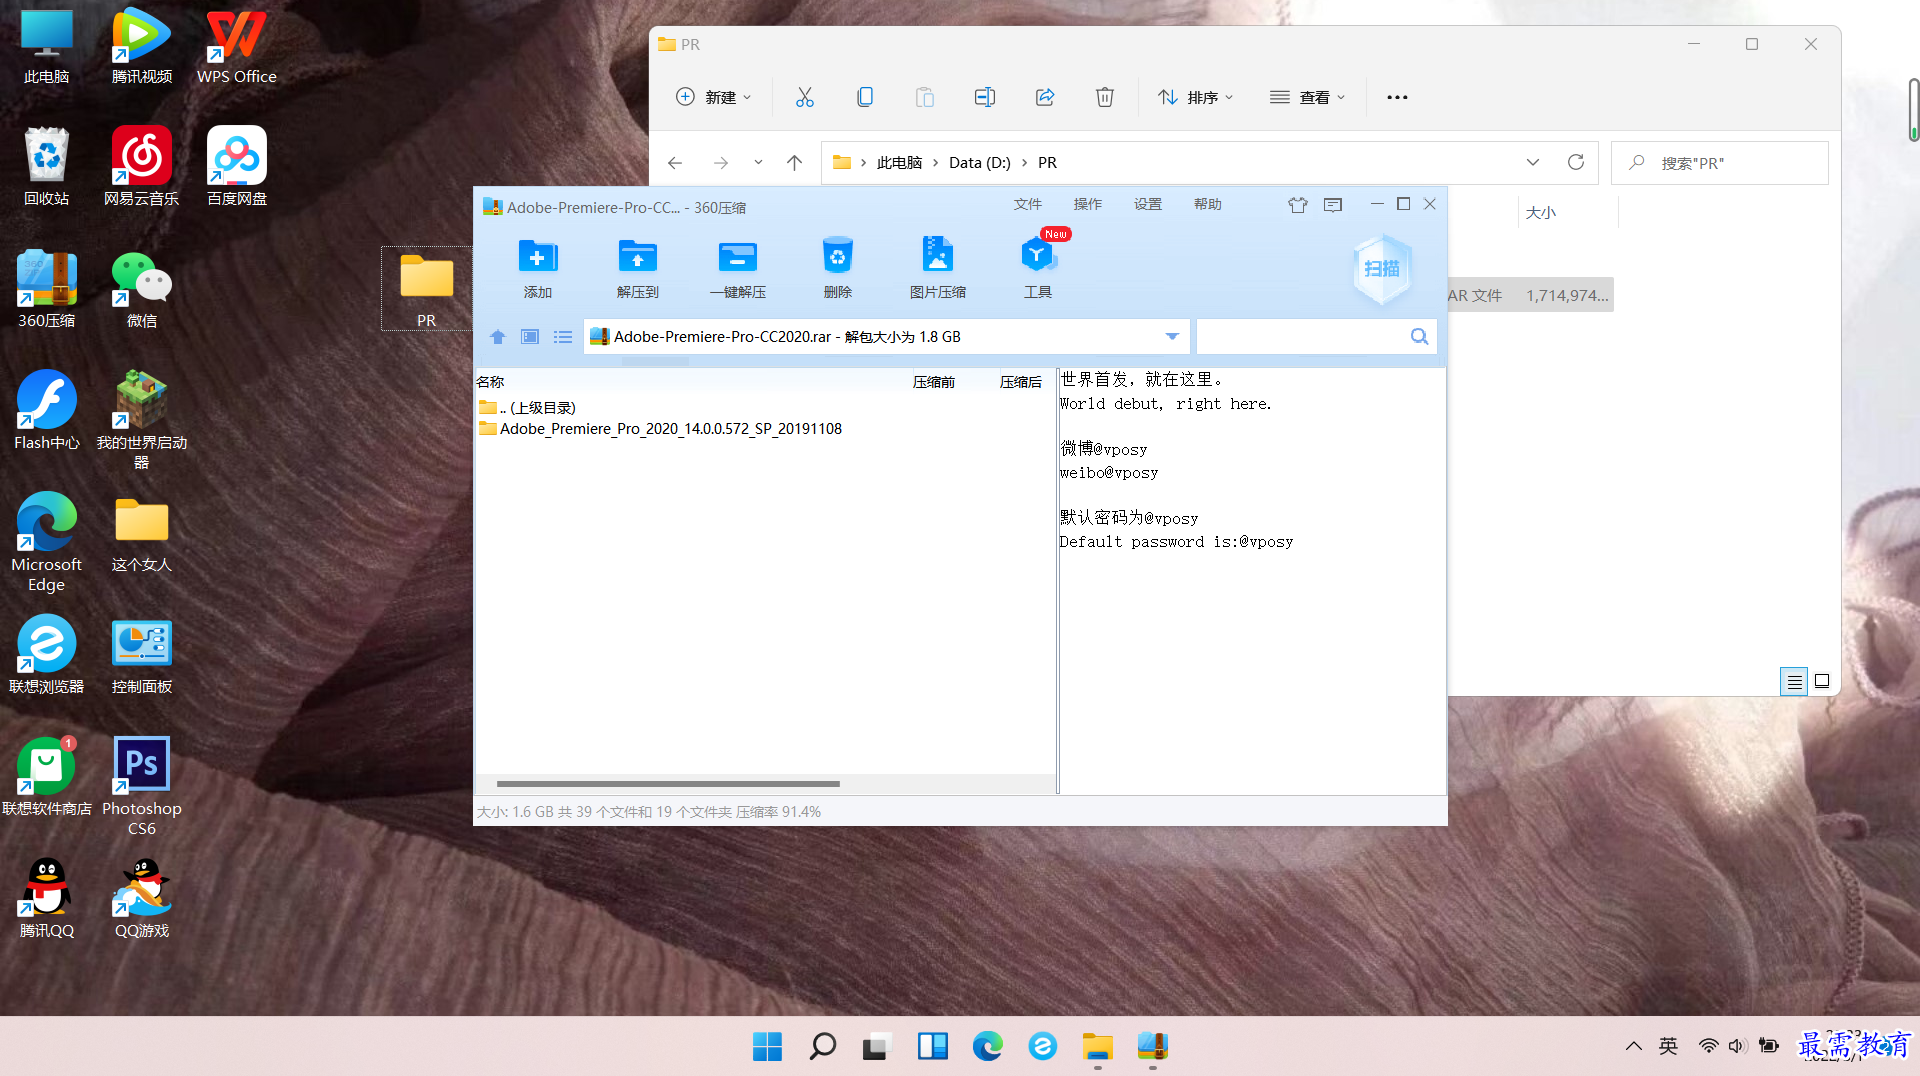Click the 大小 column header in PR Explorer

point(1541,212)
